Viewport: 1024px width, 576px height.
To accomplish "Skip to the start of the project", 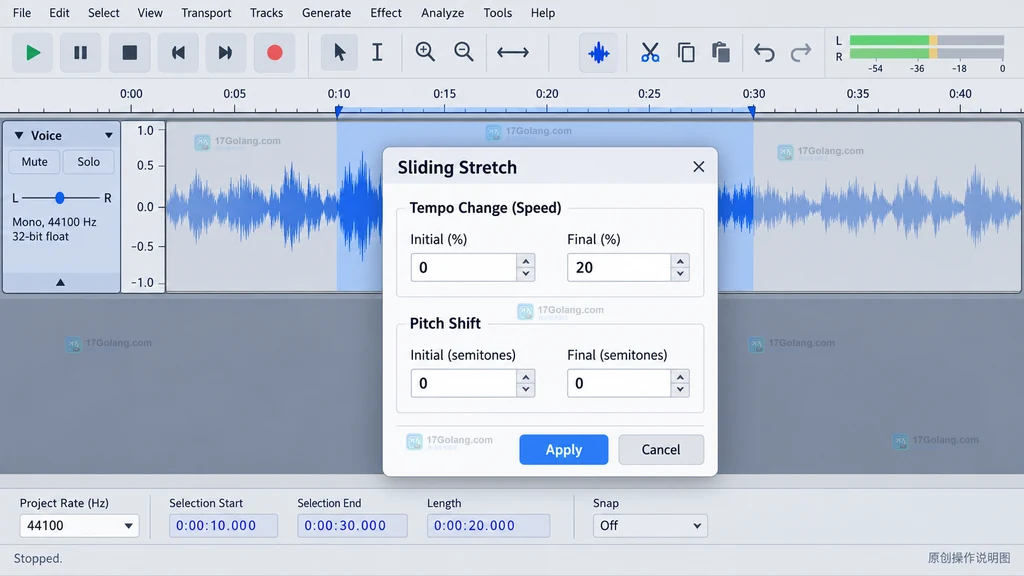I will [178, 52].
